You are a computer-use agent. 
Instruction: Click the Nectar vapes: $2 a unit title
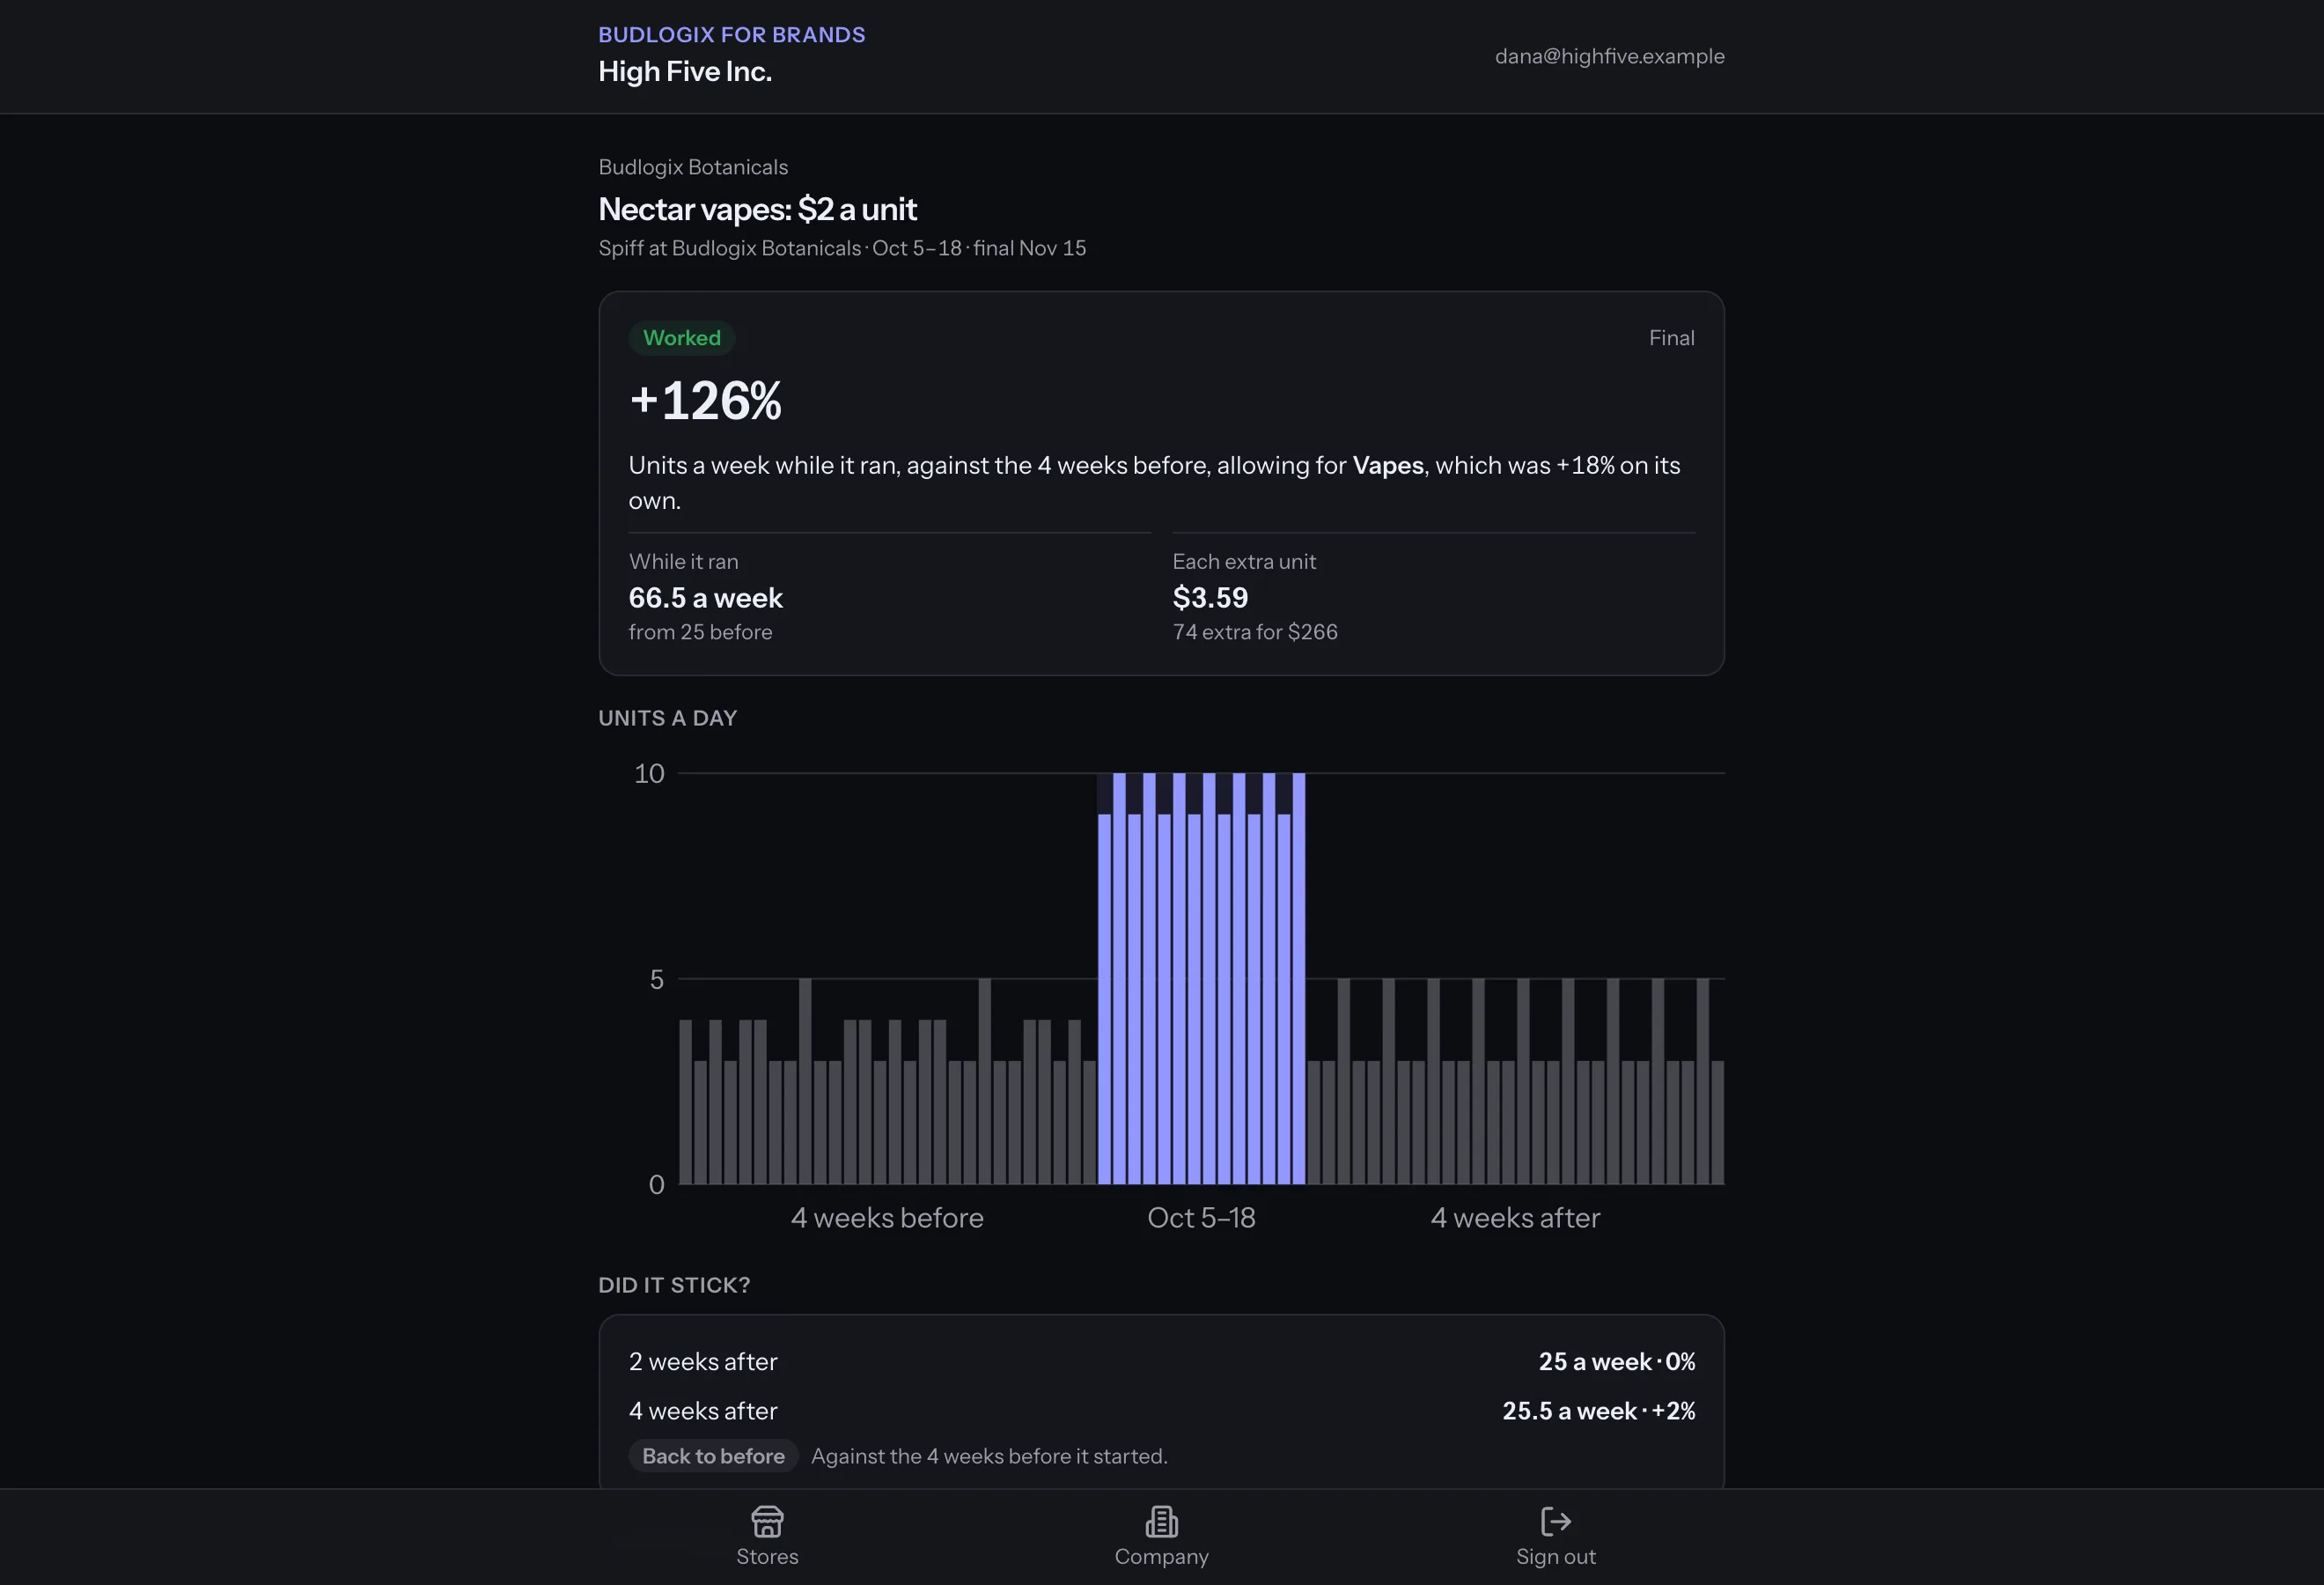point(757,209)
